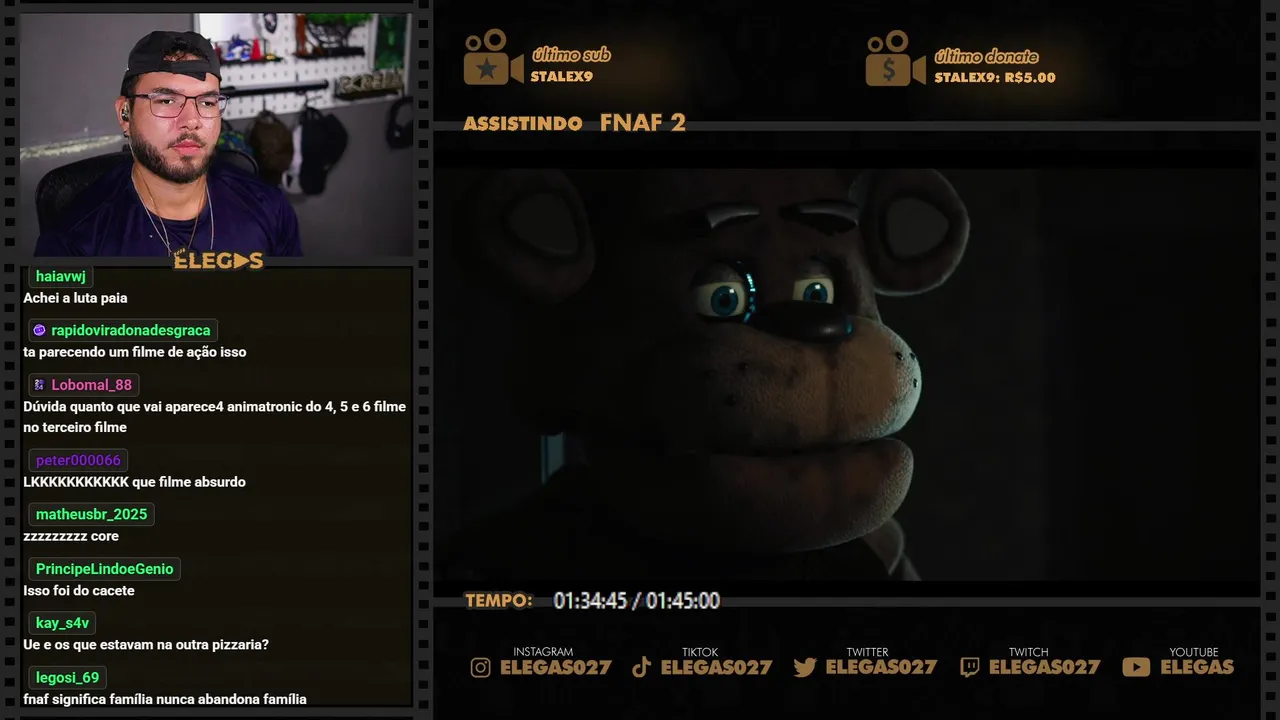Click the FNAF 2 movie video frame
Image resolution: width=1280 pixels, height=720 pixels.
pyautogui.click(x=846, y=374)
